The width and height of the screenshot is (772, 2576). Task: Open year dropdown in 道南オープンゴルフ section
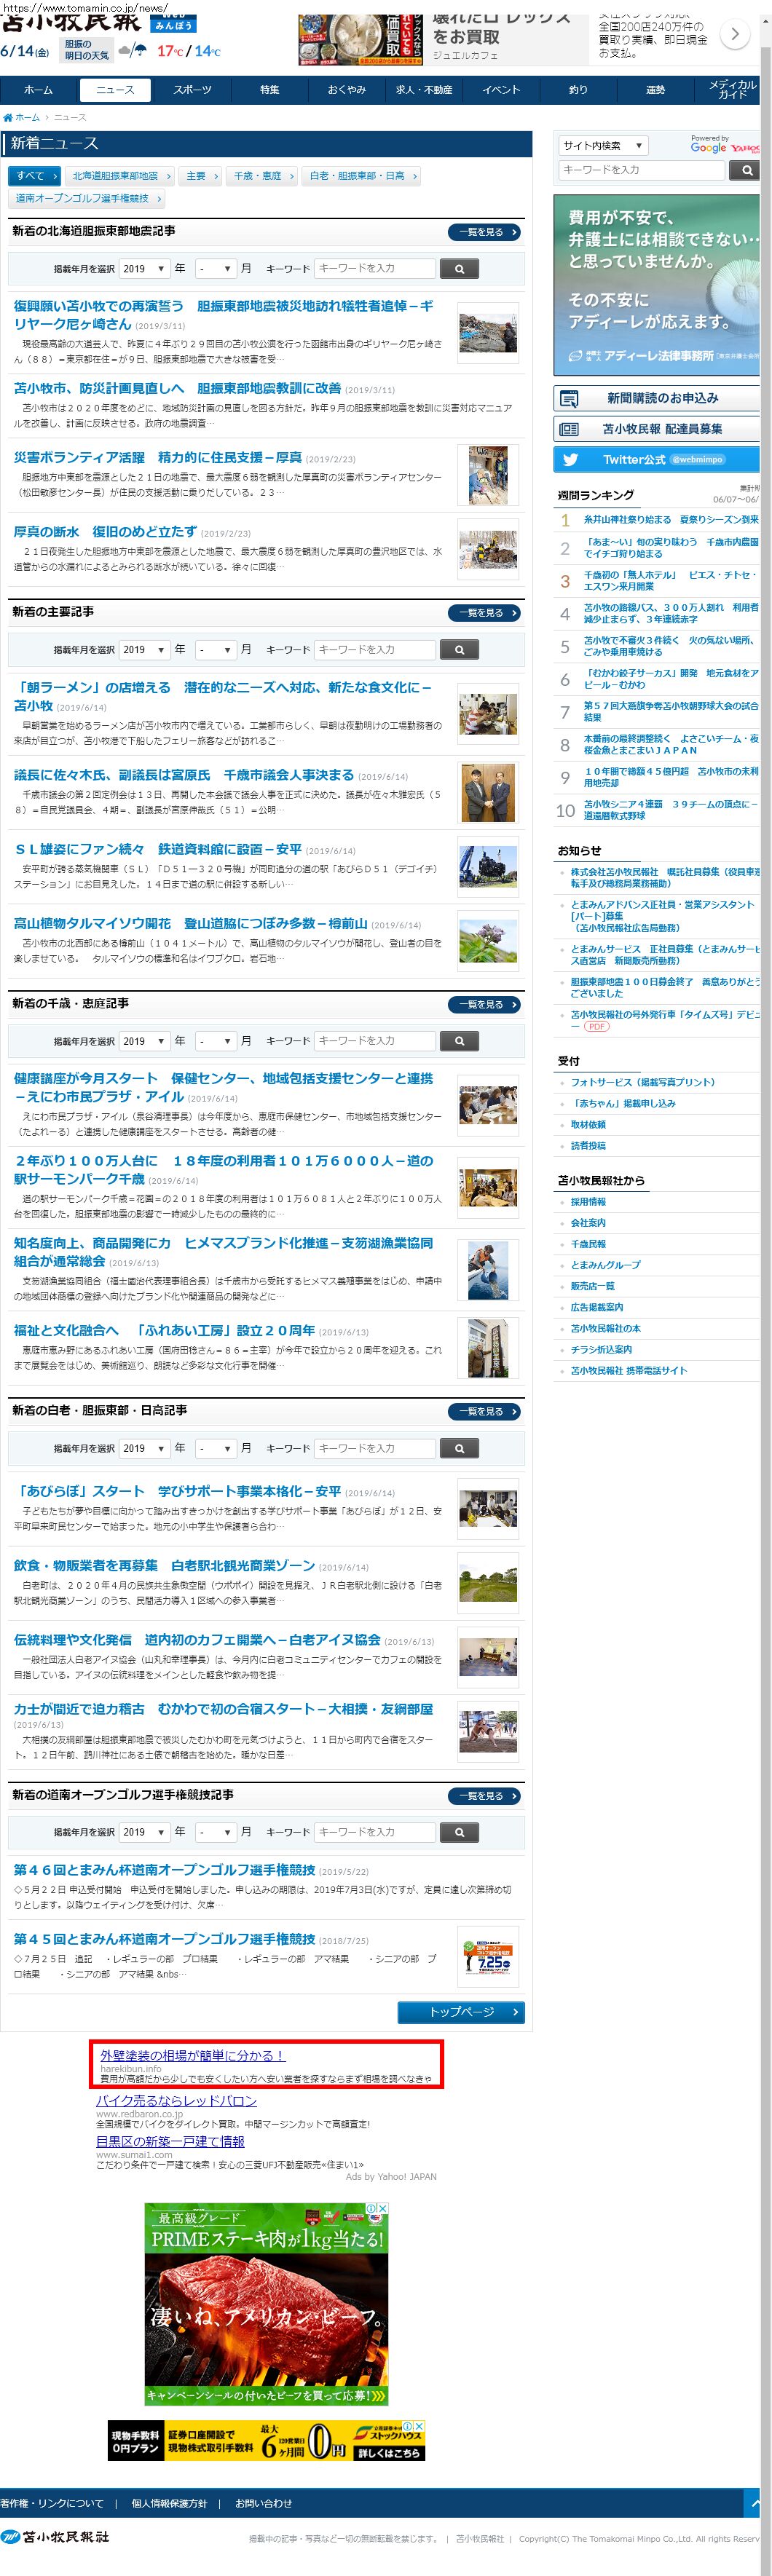[144, 1832]
